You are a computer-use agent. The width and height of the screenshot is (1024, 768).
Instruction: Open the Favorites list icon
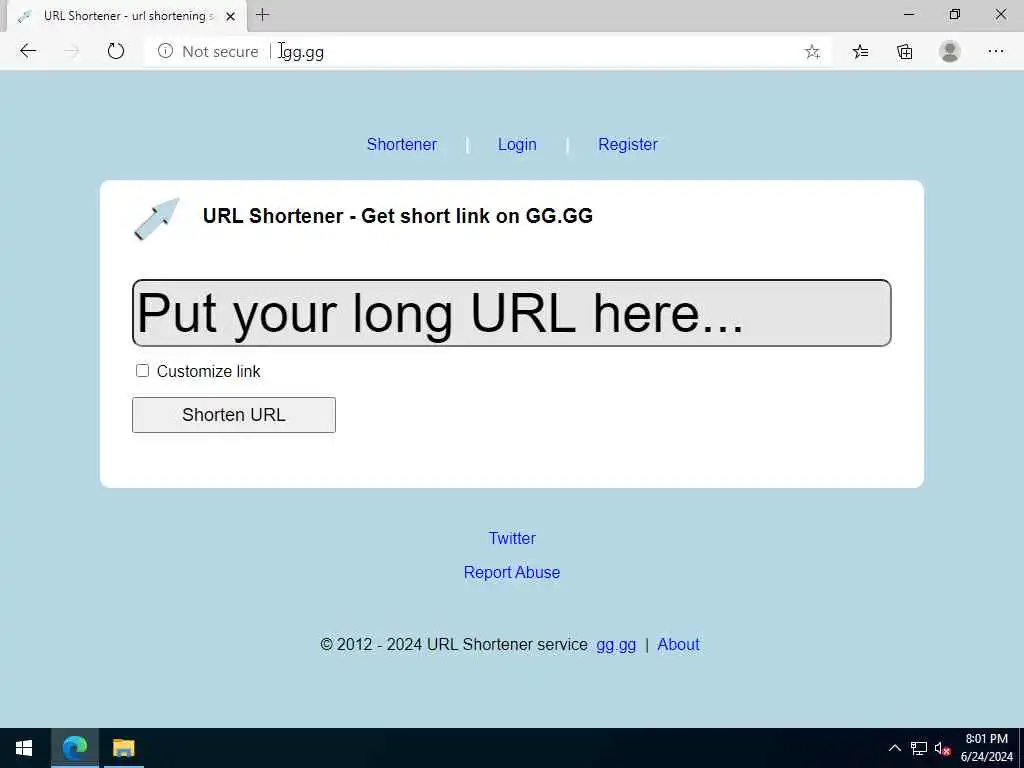coord(860,52)
